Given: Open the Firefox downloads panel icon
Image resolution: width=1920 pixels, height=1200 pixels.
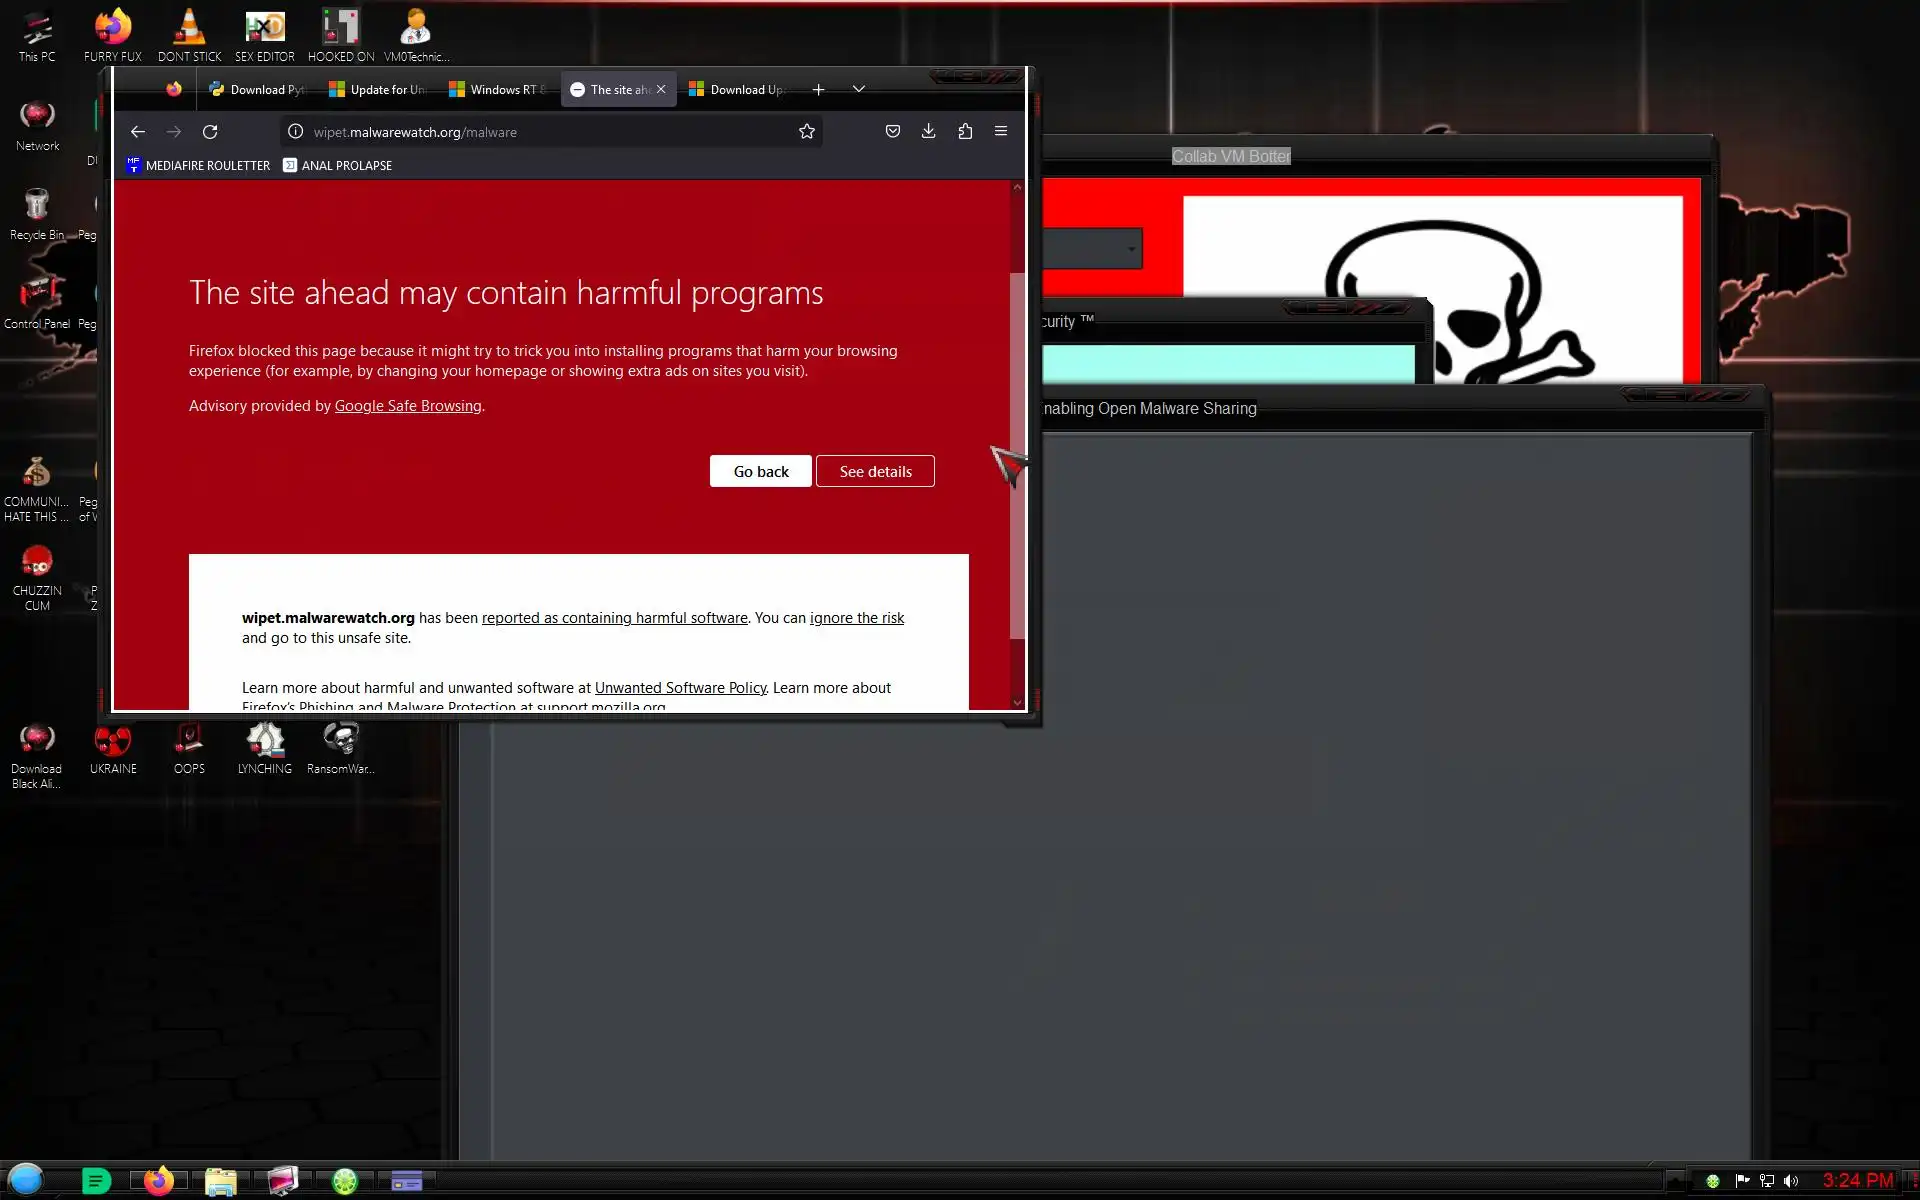Looking at the screenshot, I should pyautogui.click(x=928, y=132).
